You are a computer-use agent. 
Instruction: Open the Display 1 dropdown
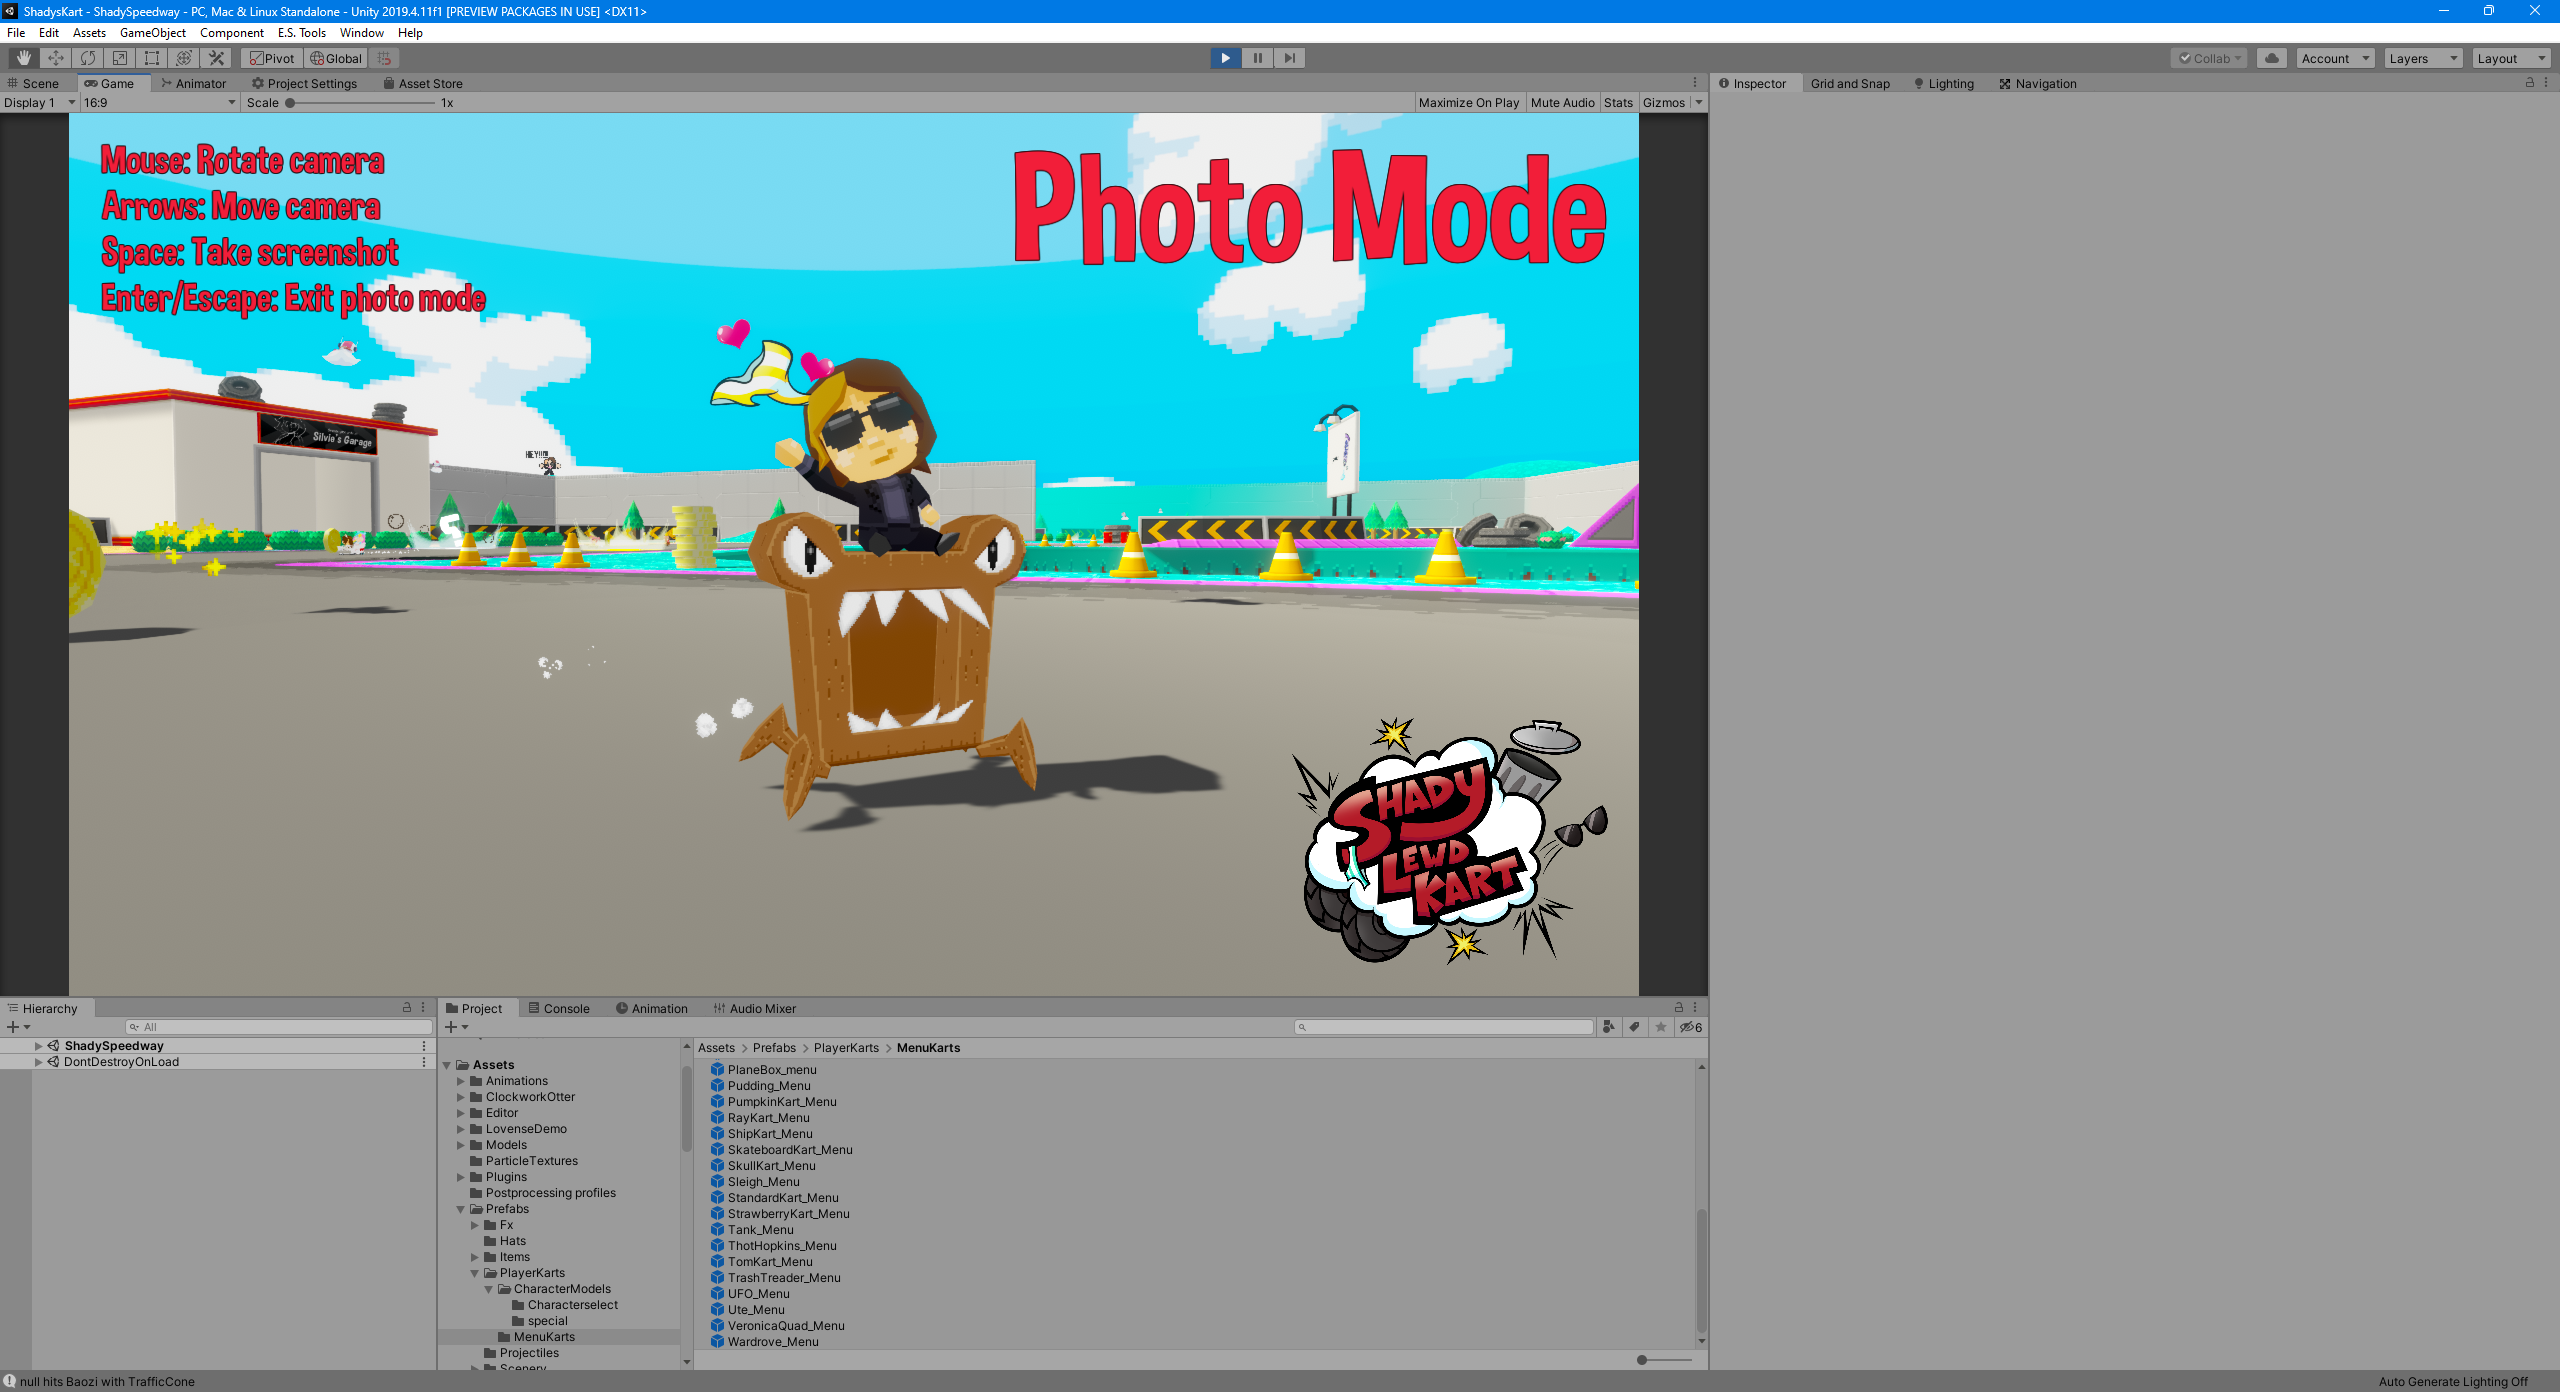39,102
